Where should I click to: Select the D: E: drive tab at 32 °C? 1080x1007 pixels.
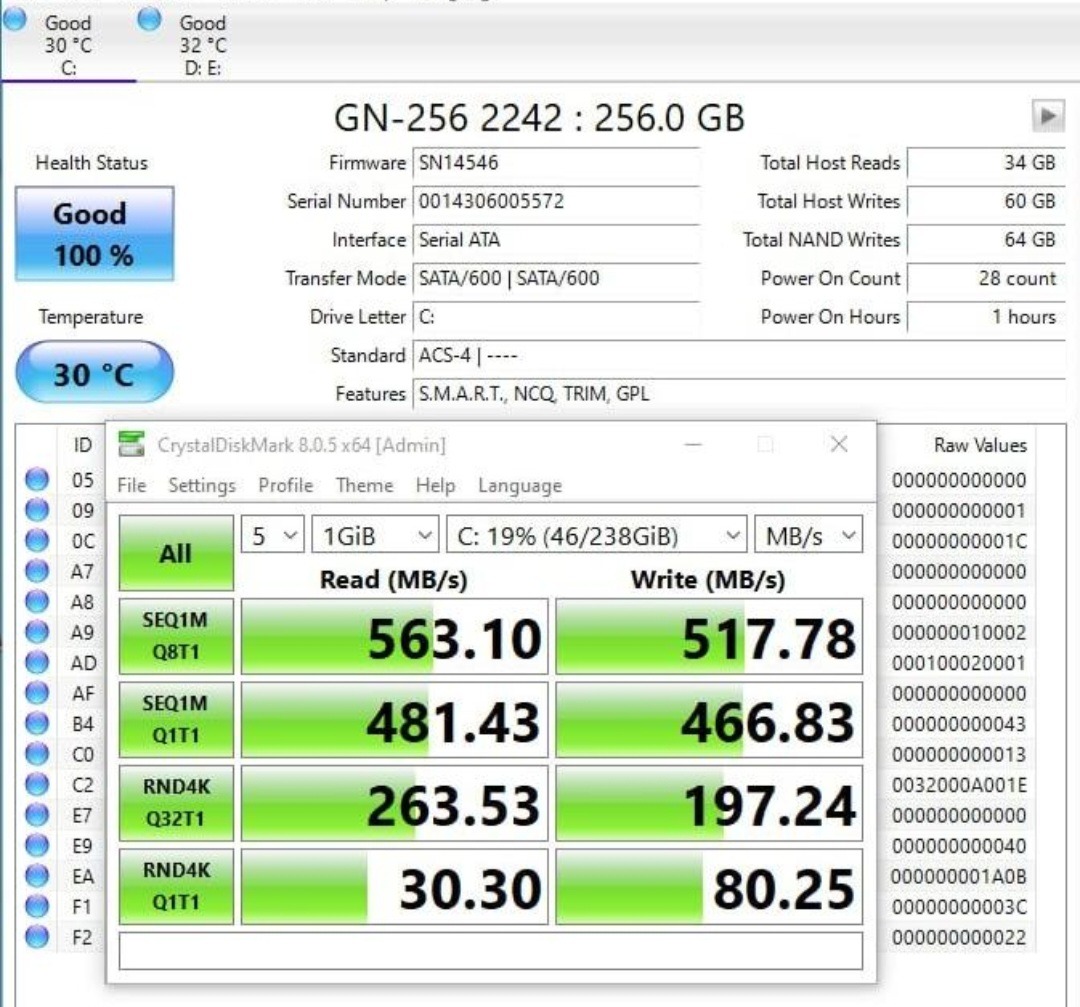click(202, 43)
